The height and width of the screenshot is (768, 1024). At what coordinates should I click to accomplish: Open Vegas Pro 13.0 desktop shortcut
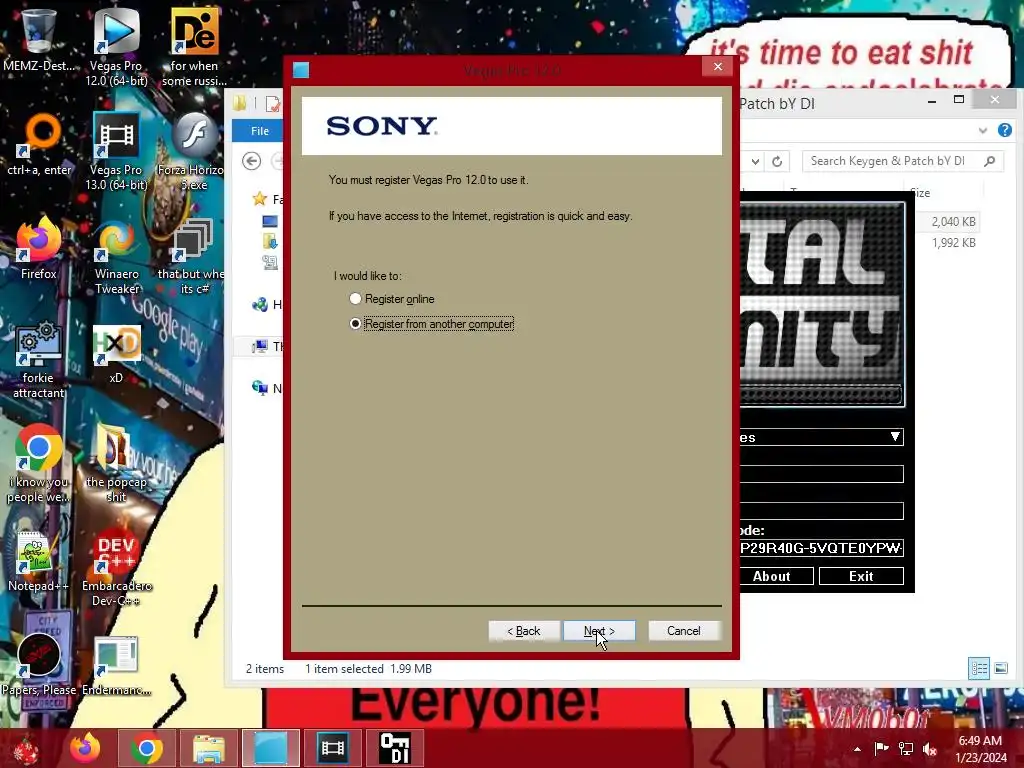coord(116,150)
